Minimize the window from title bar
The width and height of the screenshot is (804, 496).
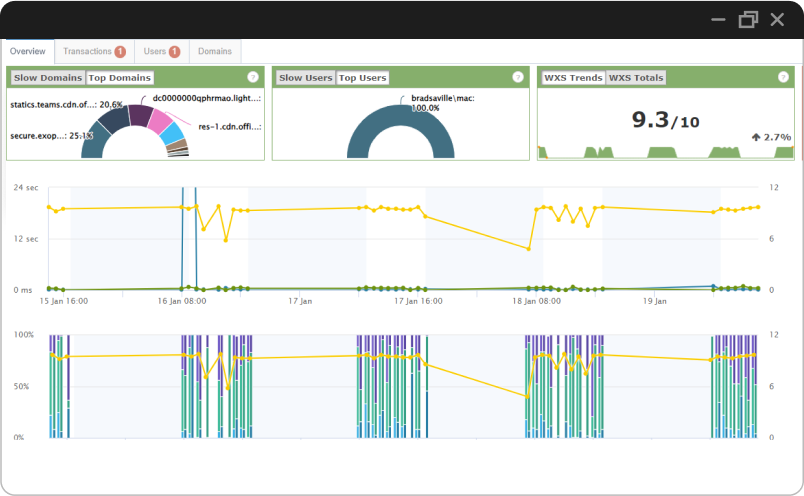718,20
